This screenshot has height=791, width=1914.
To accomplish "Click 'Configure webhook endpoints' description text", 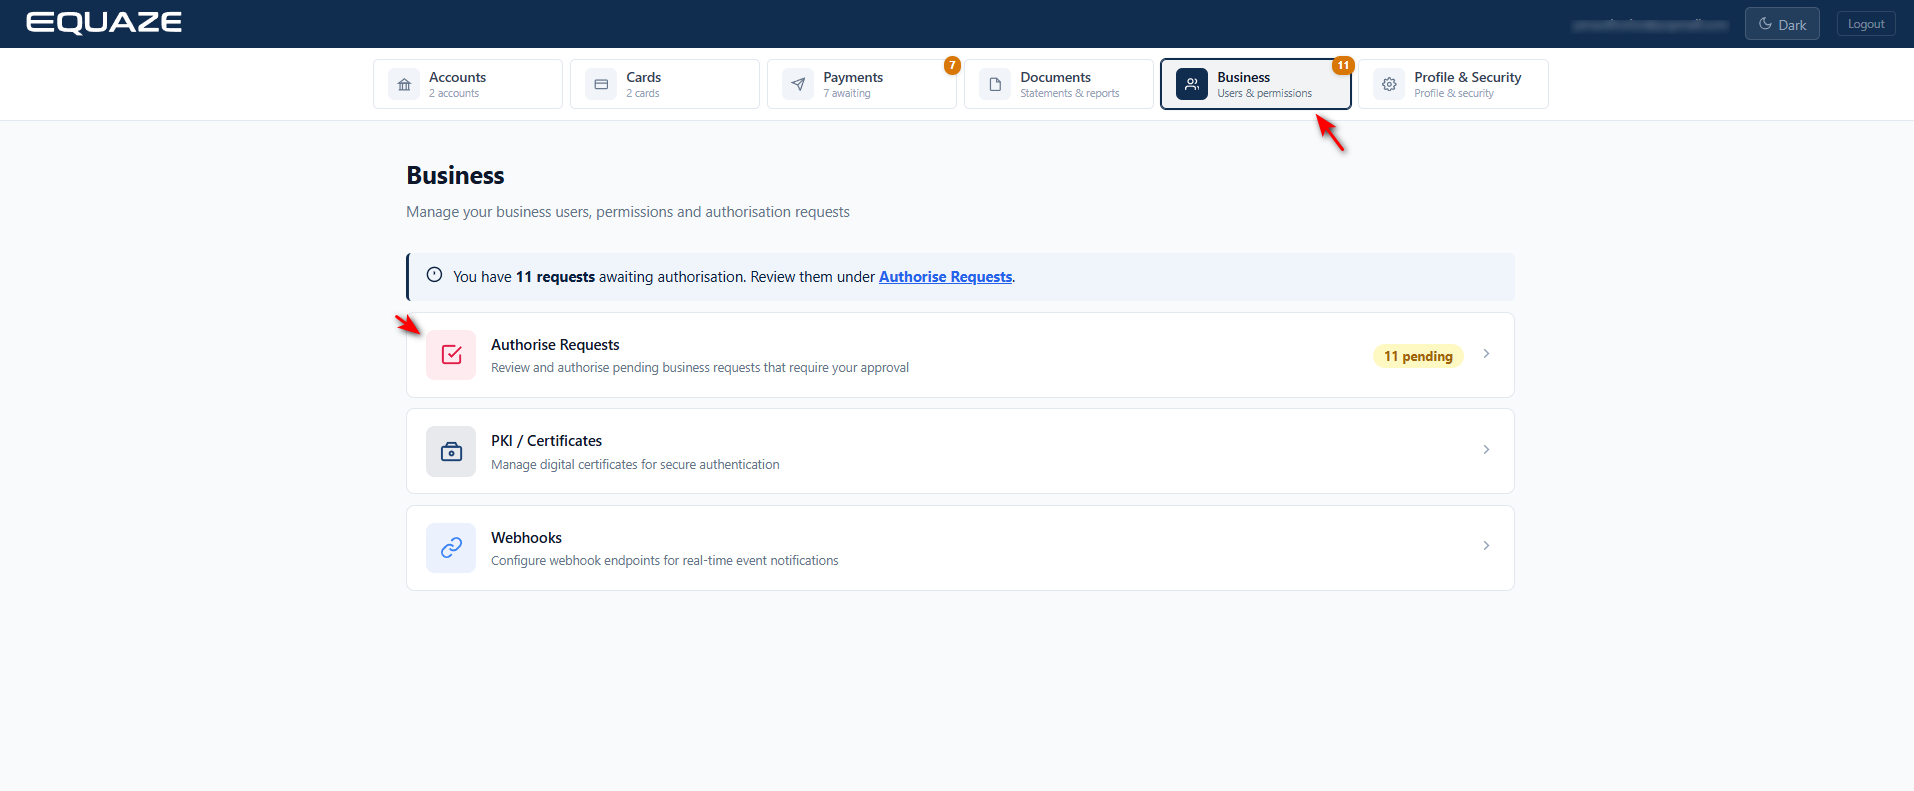I will pos(665,561).
